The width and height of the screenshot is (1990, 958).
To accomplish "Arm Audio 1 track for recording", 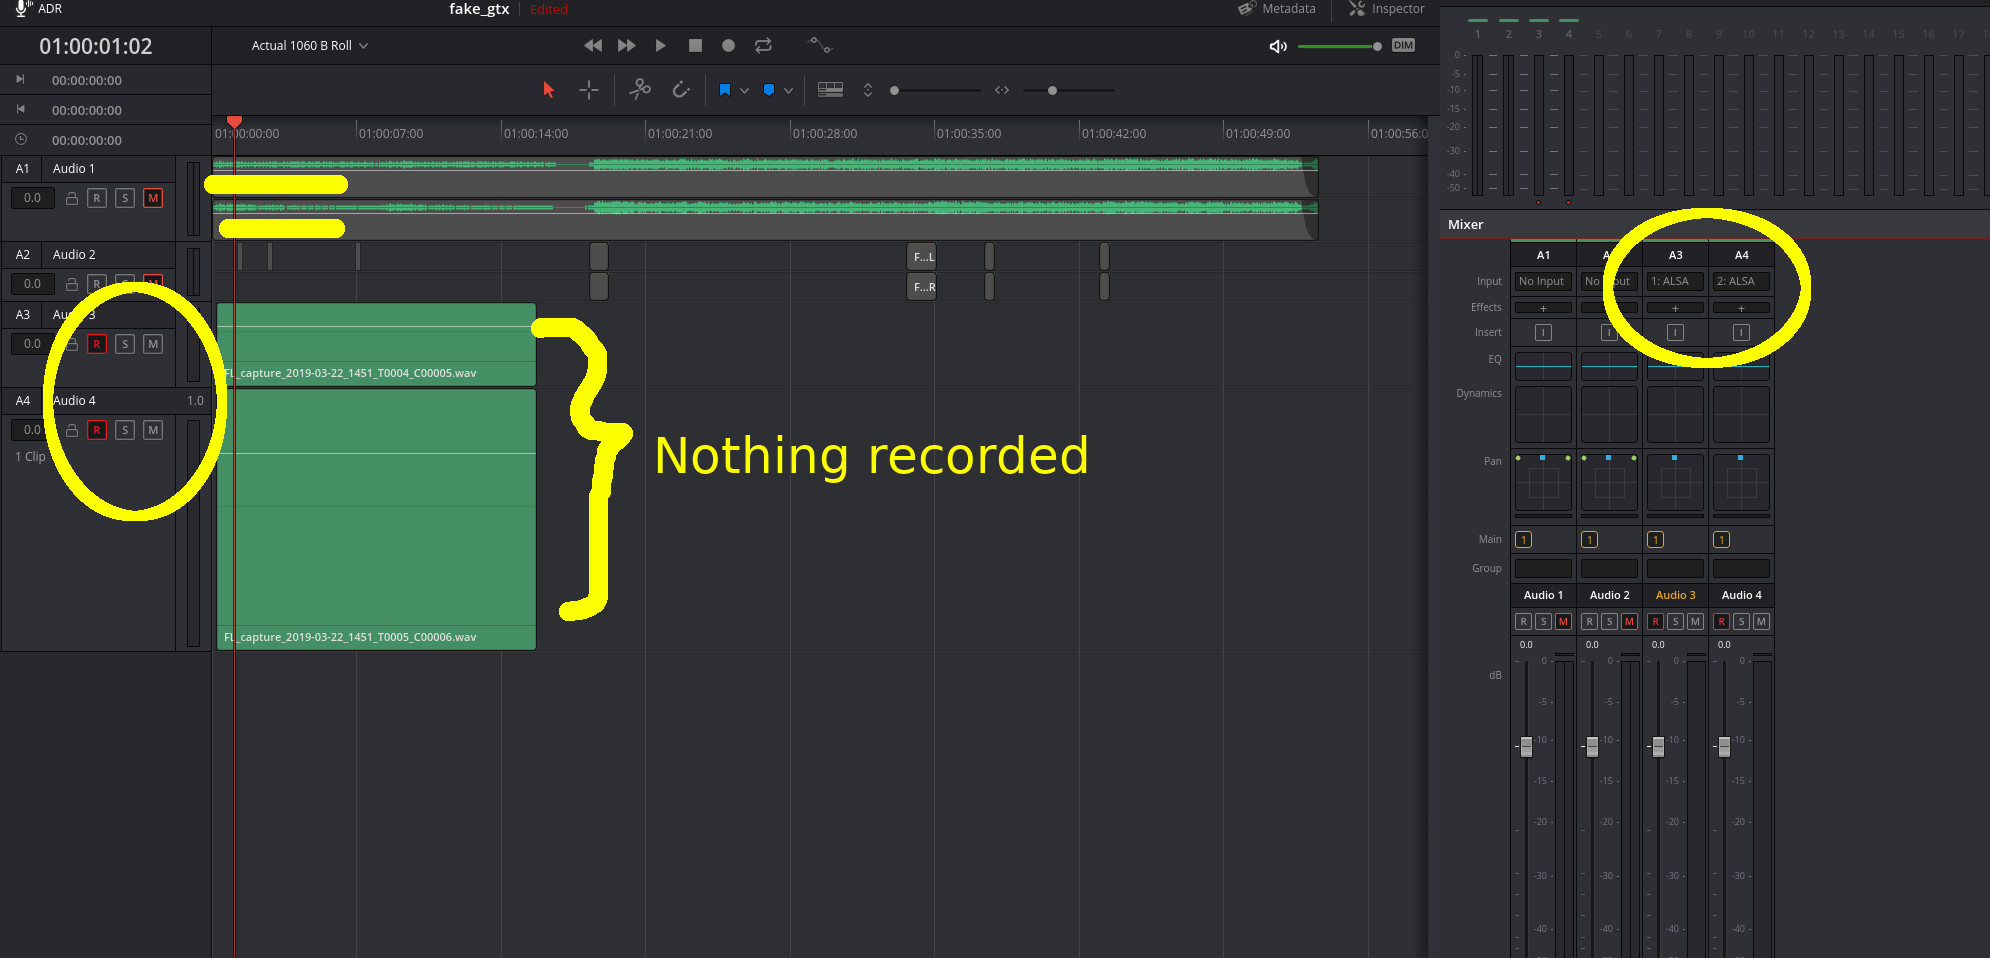I will (97, 198).
